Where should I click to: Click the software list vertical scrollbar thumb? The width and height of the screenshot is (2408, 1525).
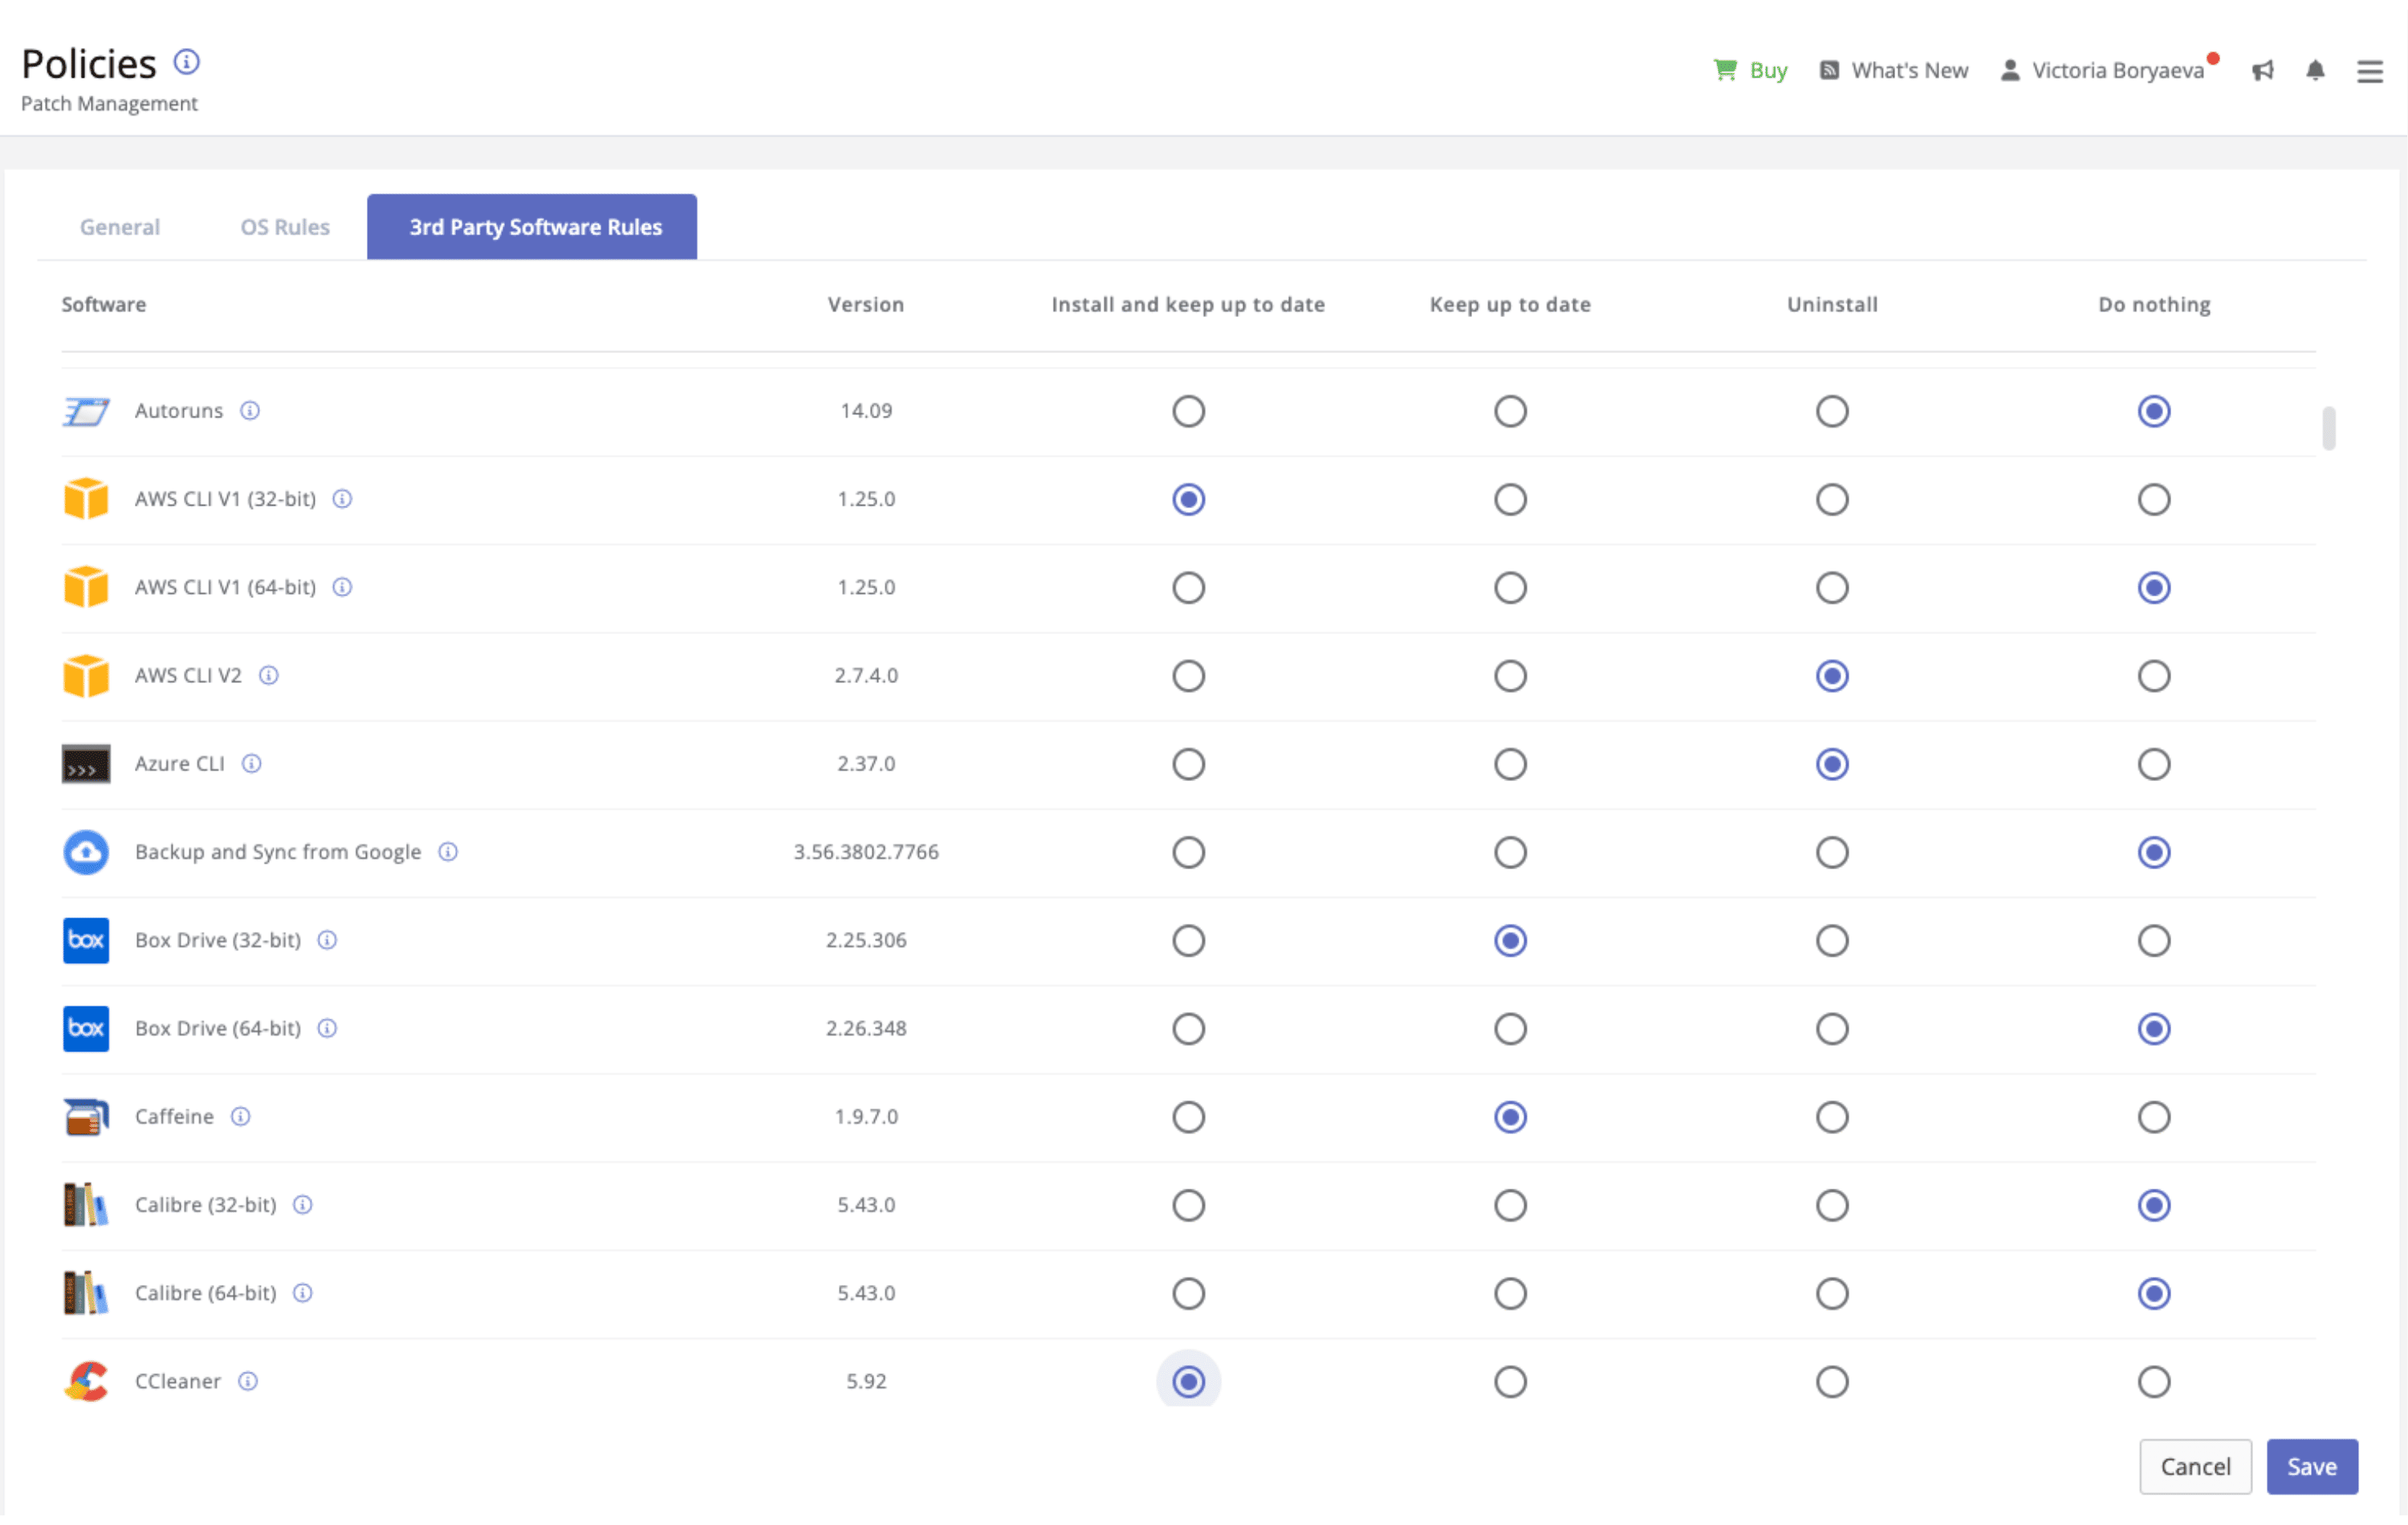point(2329,428)
